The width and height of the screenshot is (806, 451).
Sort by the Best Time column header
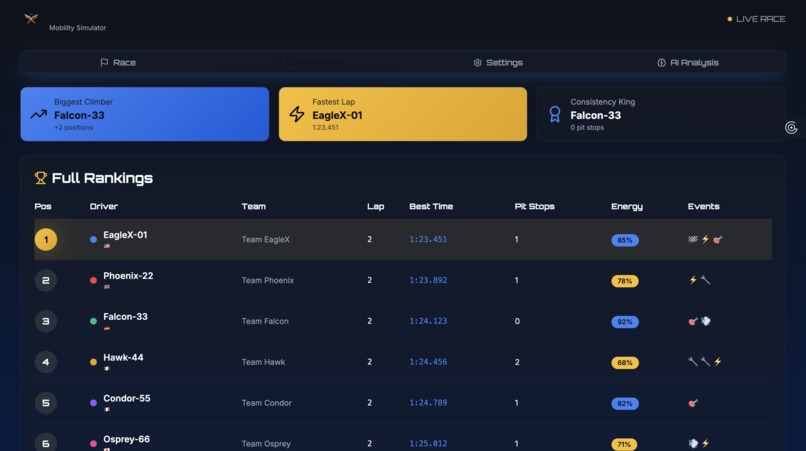[431, 206]
